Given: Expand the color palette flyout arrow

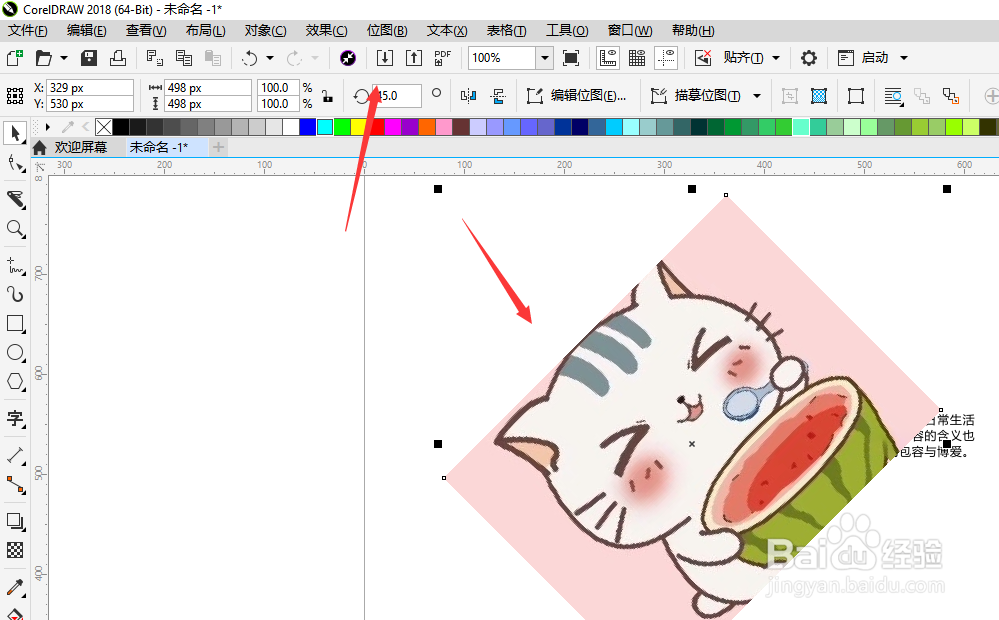Looking at the screenshot, I should point(48,127).
